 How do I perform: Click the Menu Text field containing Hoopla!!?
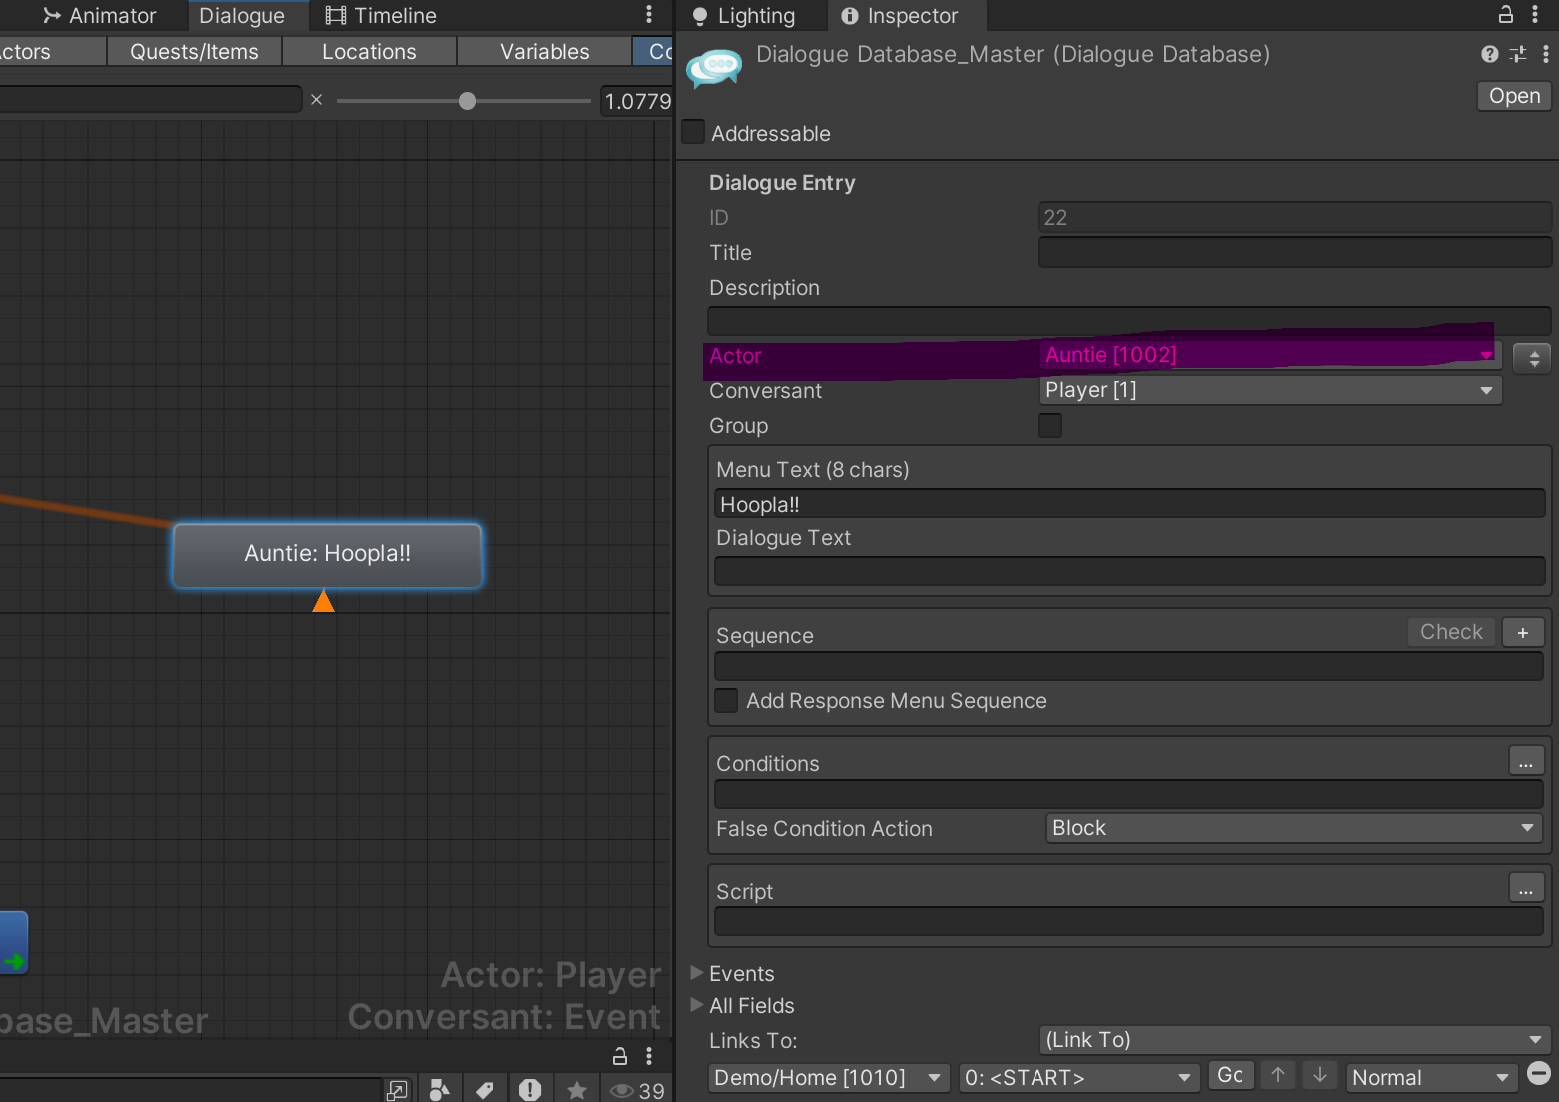click(1129, 504)
